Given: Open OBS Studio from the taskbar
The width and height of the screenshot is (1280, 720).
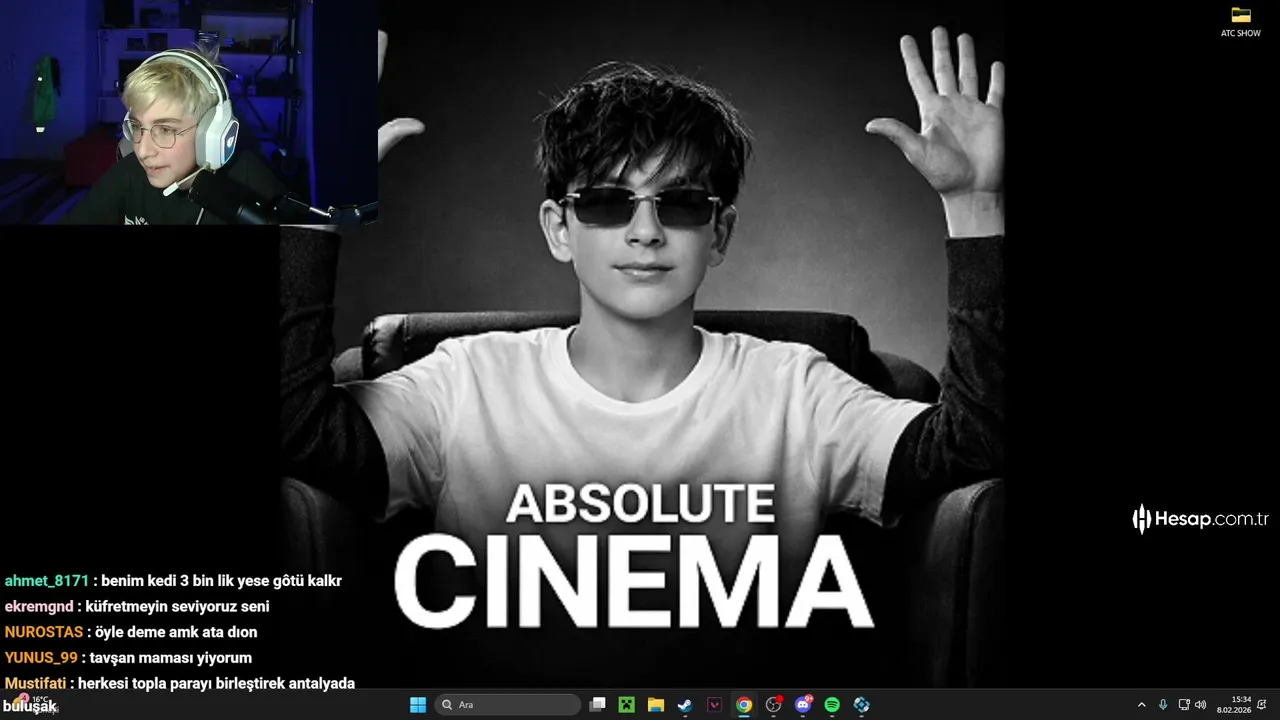Looking at the screenshot, I should pos(773,705).
